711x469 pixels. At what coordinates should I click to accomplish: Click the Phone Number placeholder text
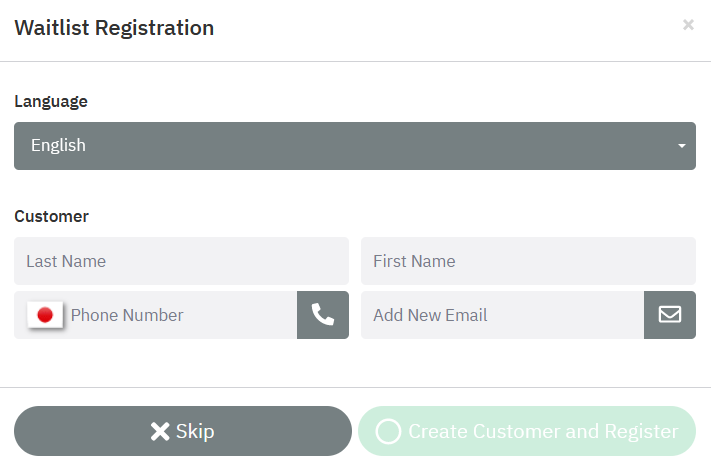(x=127, y=315)
